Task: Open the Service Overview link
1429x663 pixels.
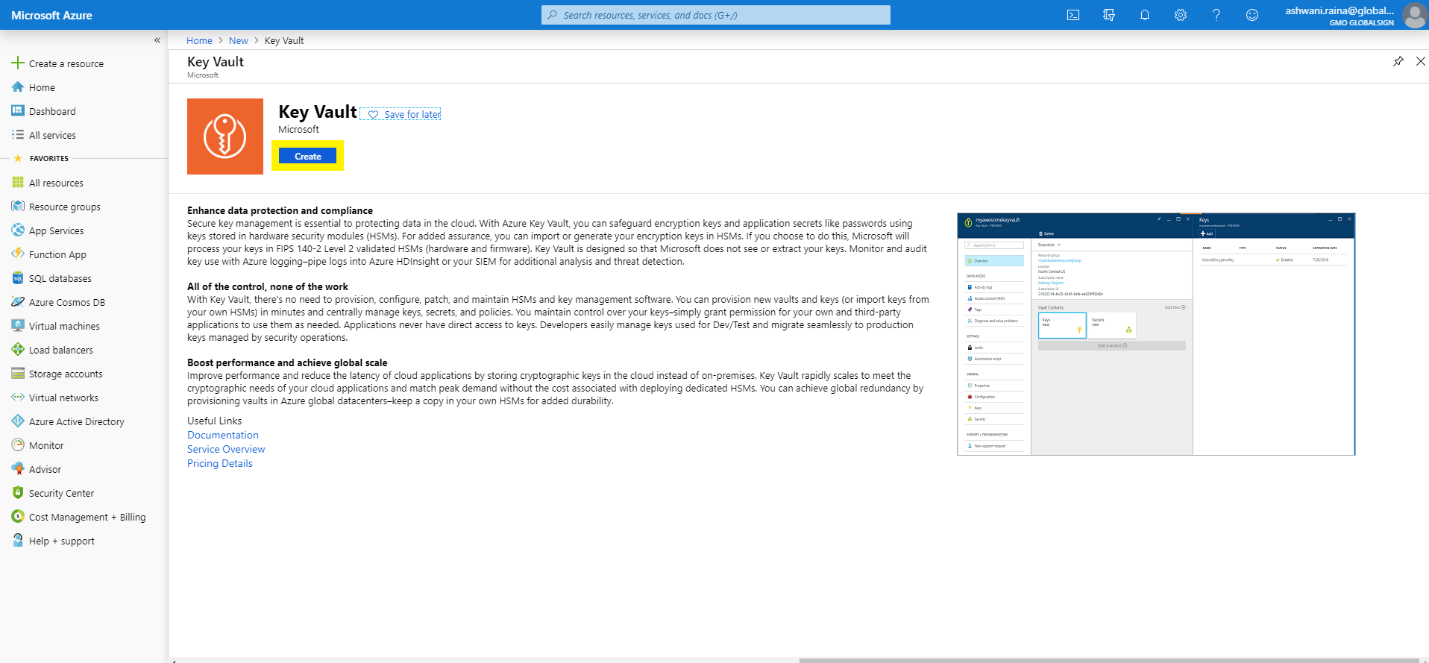Action: (226, 449)
